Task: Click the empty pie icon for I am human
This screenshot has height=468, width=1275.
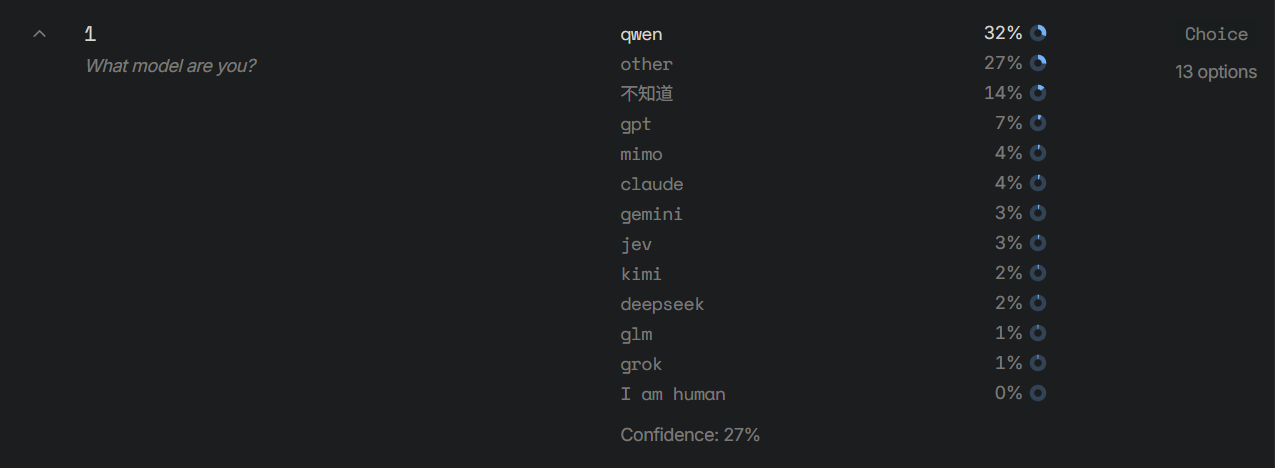Action: [1038, 393]
